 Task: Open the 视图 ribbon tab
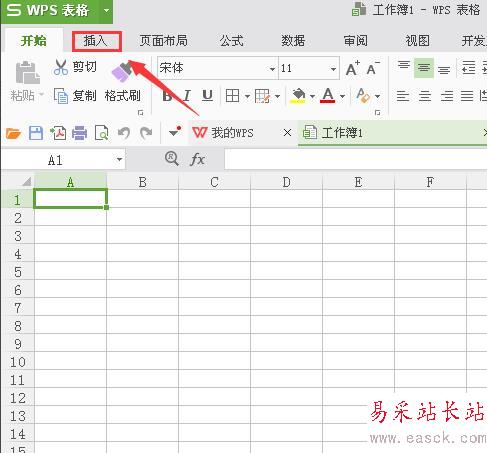[x=417, y=41]
